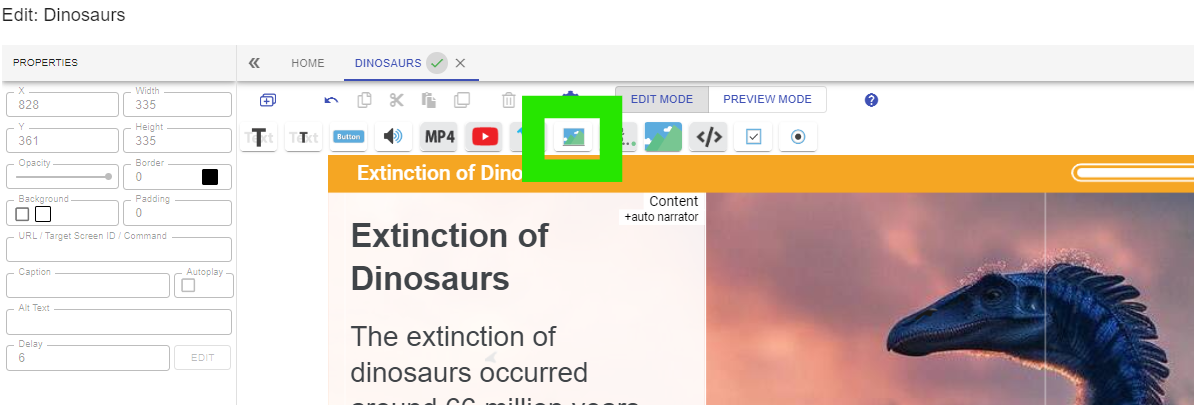Screen dimensions: 1194x405
Task: Insert a checkbox element from toolbar
Action: 753,137
